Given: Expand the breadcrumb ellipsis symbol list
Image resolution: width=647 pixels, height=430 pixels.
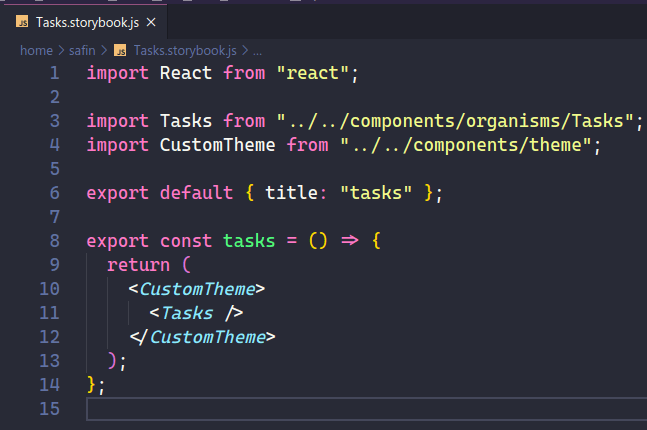Looking at the screenshot, I should tap(257, 51).
